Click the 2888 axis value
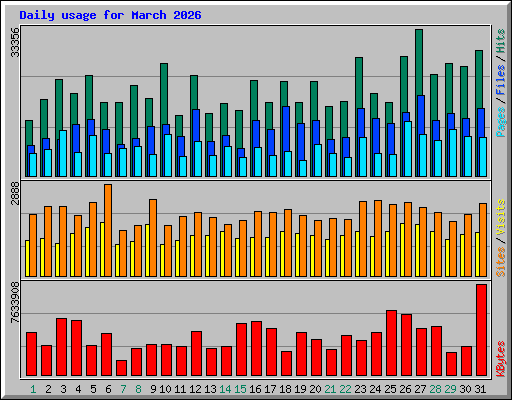 [15, 193]
